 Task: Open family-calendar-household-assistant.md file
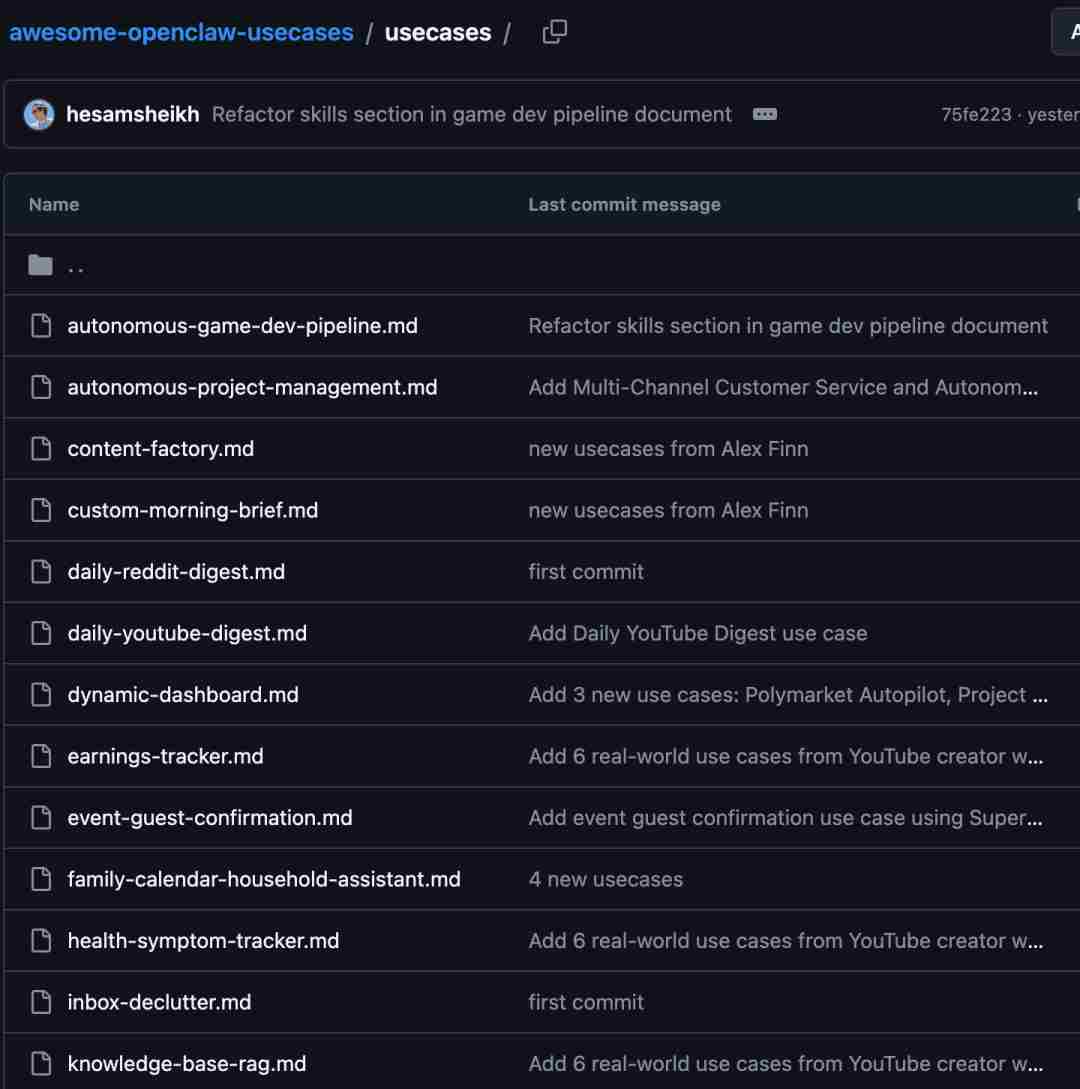(264, 879)
